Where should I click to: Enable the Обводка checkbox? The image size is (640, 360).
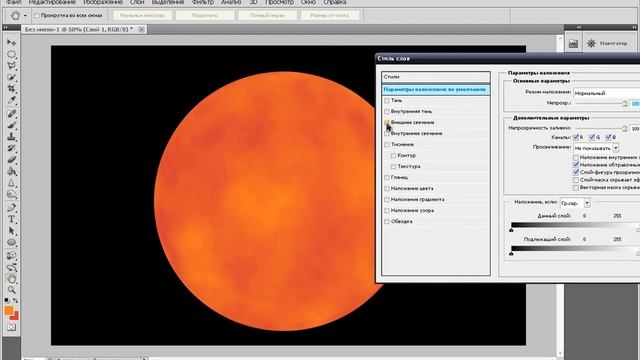(387, 222)
